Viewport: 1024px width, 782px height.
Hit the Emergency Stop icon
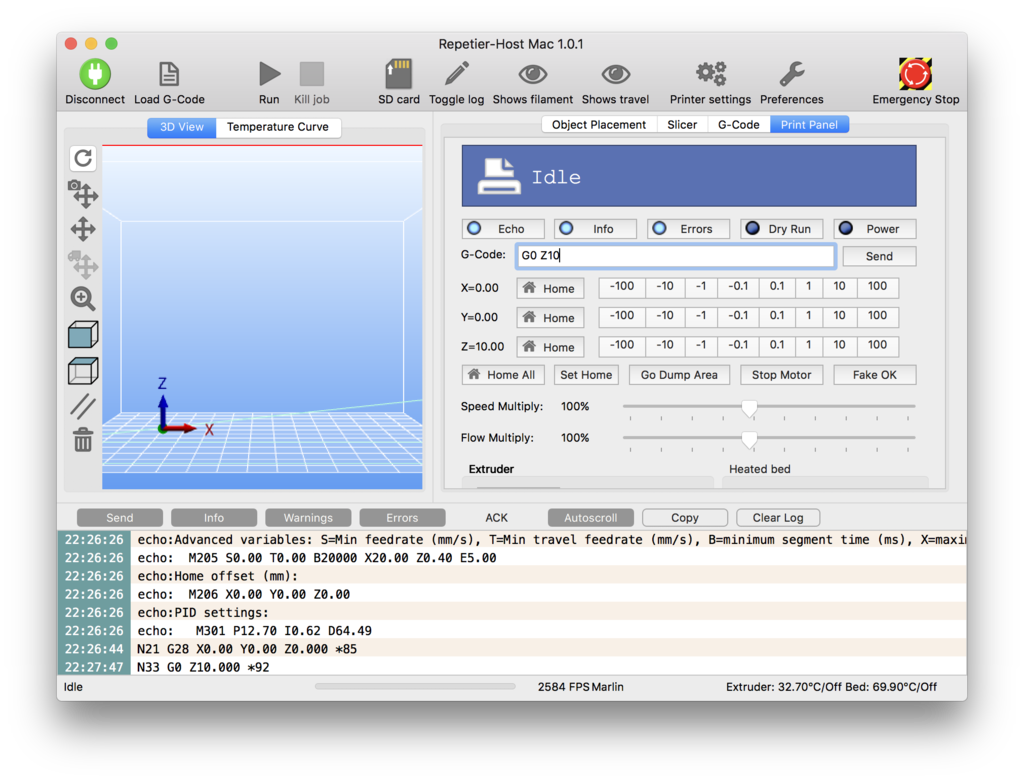pyautogui.click(x=915, y=74)
